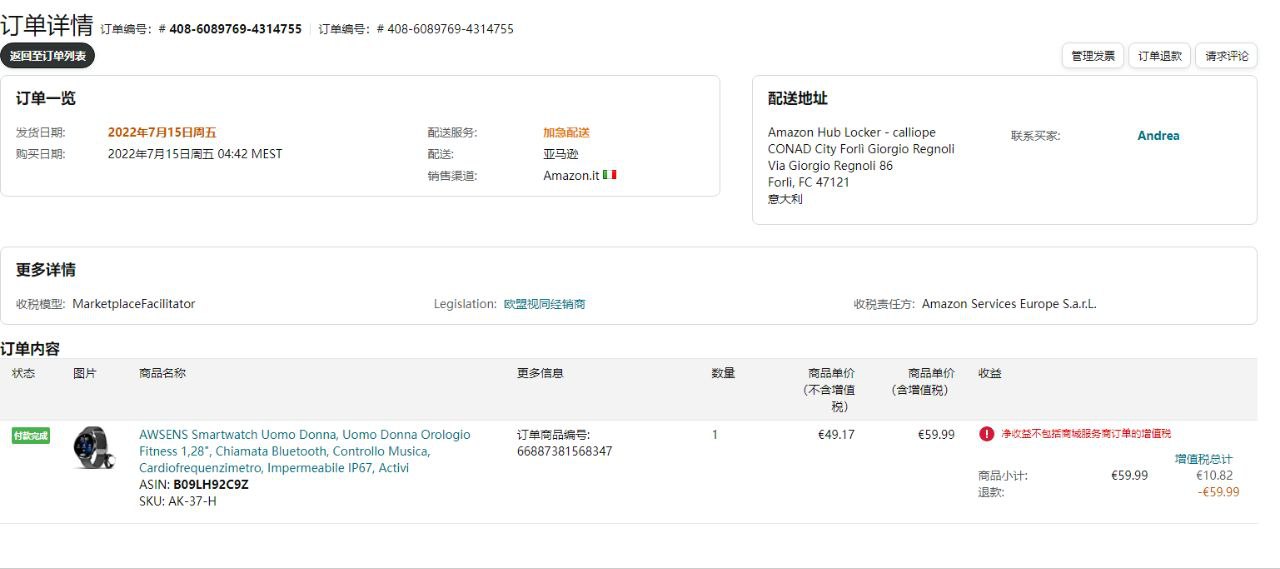Select SKU text AK-37-H
Image resolution: width=1280 pixels, height=569 pixels.
pyautogui.click(x=191, y=501)
